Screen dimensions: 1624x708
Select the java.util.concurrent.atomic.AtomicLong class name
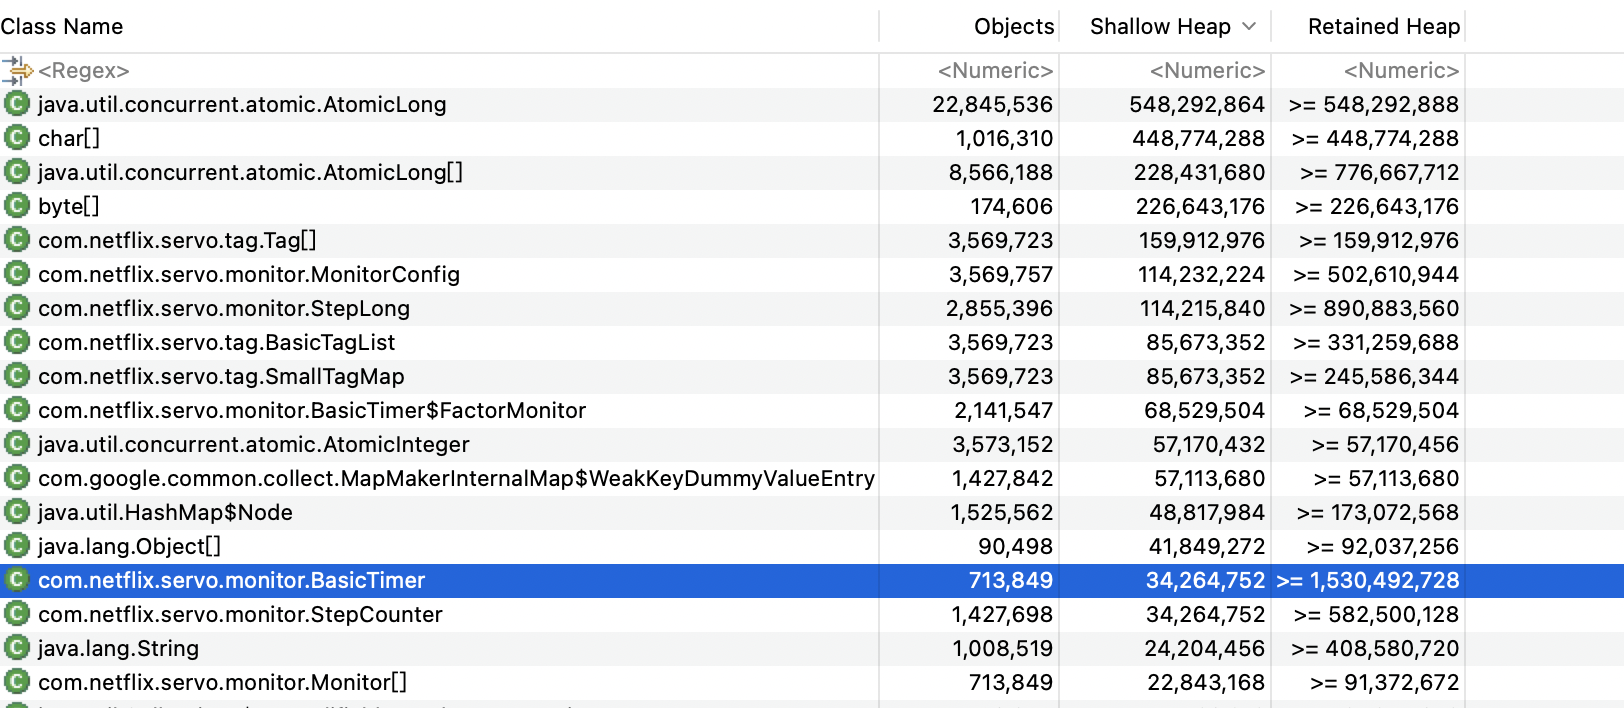tap(242, 104)
